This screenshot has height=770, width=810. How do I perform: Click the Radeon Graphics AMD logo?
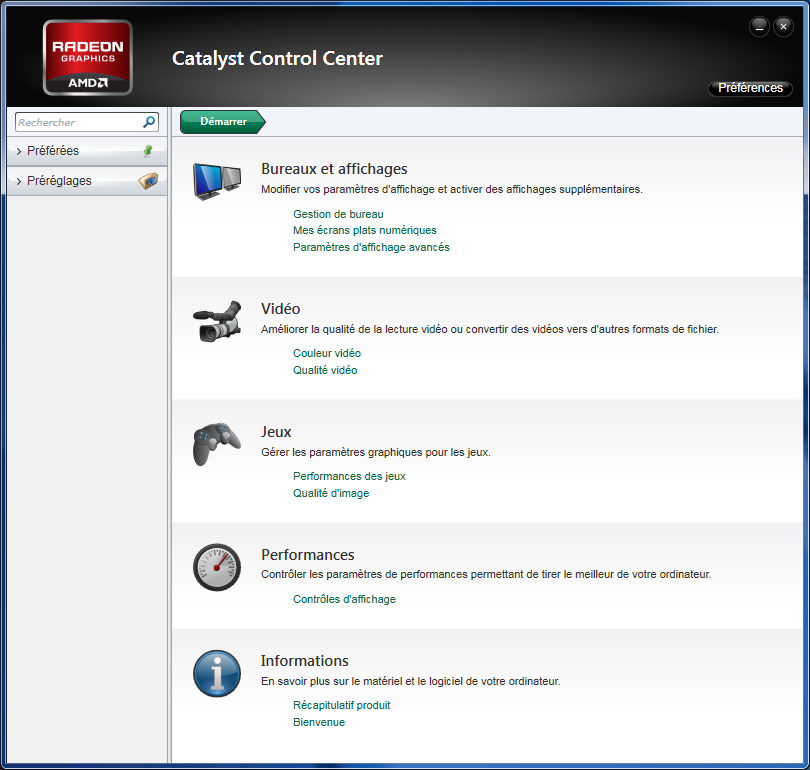(86, 58)
